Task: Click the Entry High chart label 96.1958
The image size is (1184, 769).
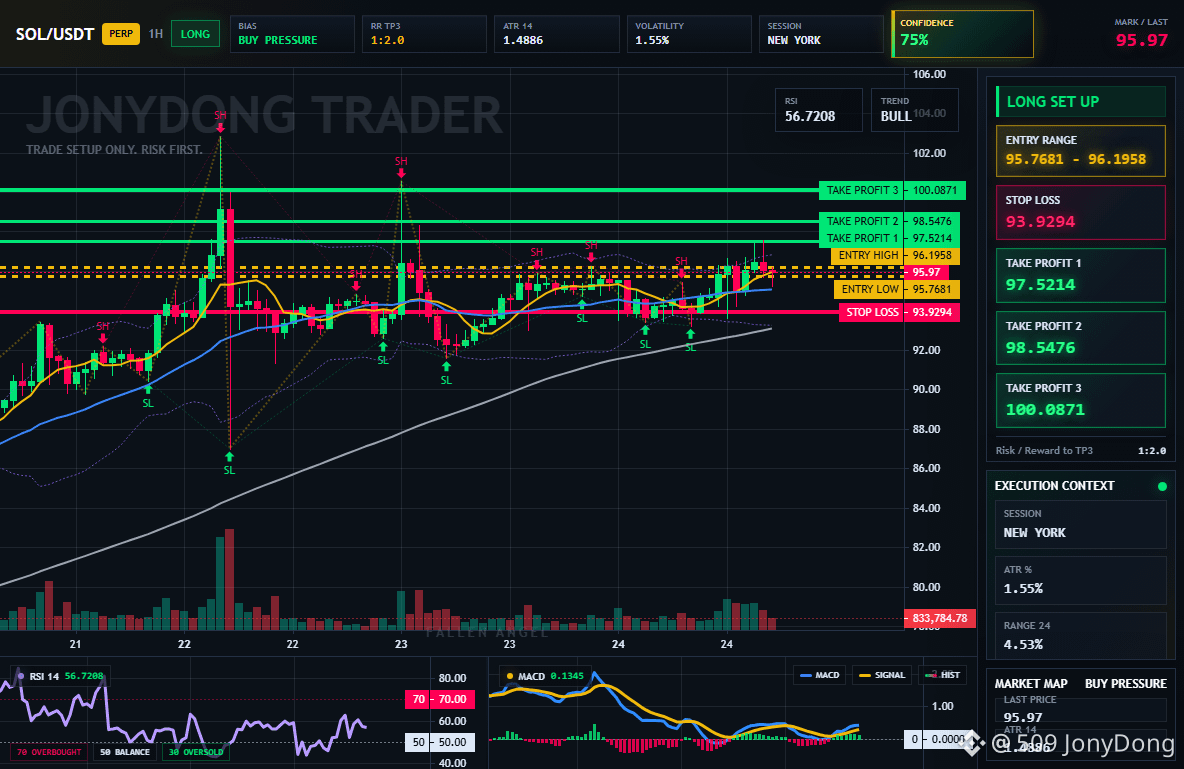Action: [896, 255]
